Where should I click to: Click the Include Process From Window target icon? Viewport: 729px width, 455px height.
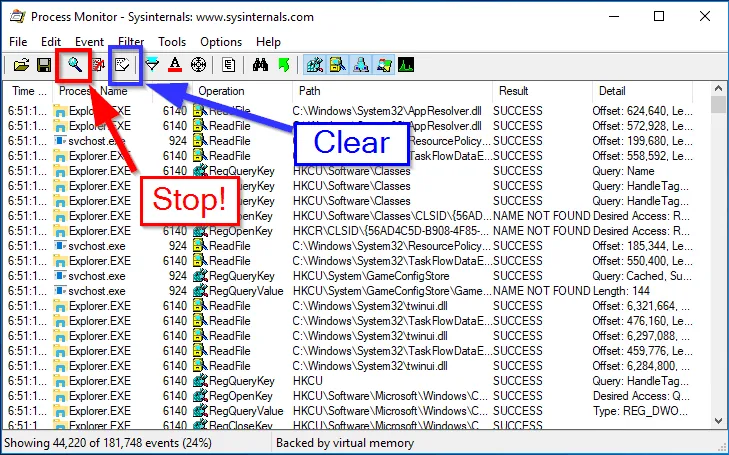[x=198, y=65]
